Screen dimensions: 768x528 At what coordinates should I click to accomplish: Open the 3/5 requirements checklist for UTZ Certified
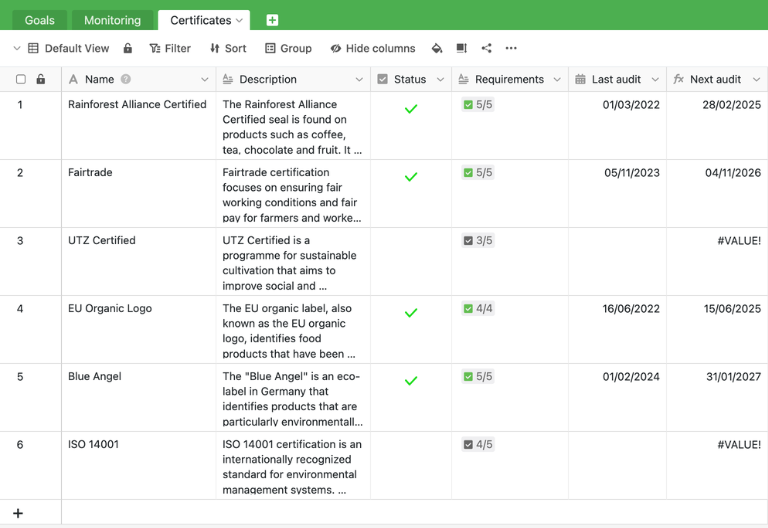(x=478, y=240)
